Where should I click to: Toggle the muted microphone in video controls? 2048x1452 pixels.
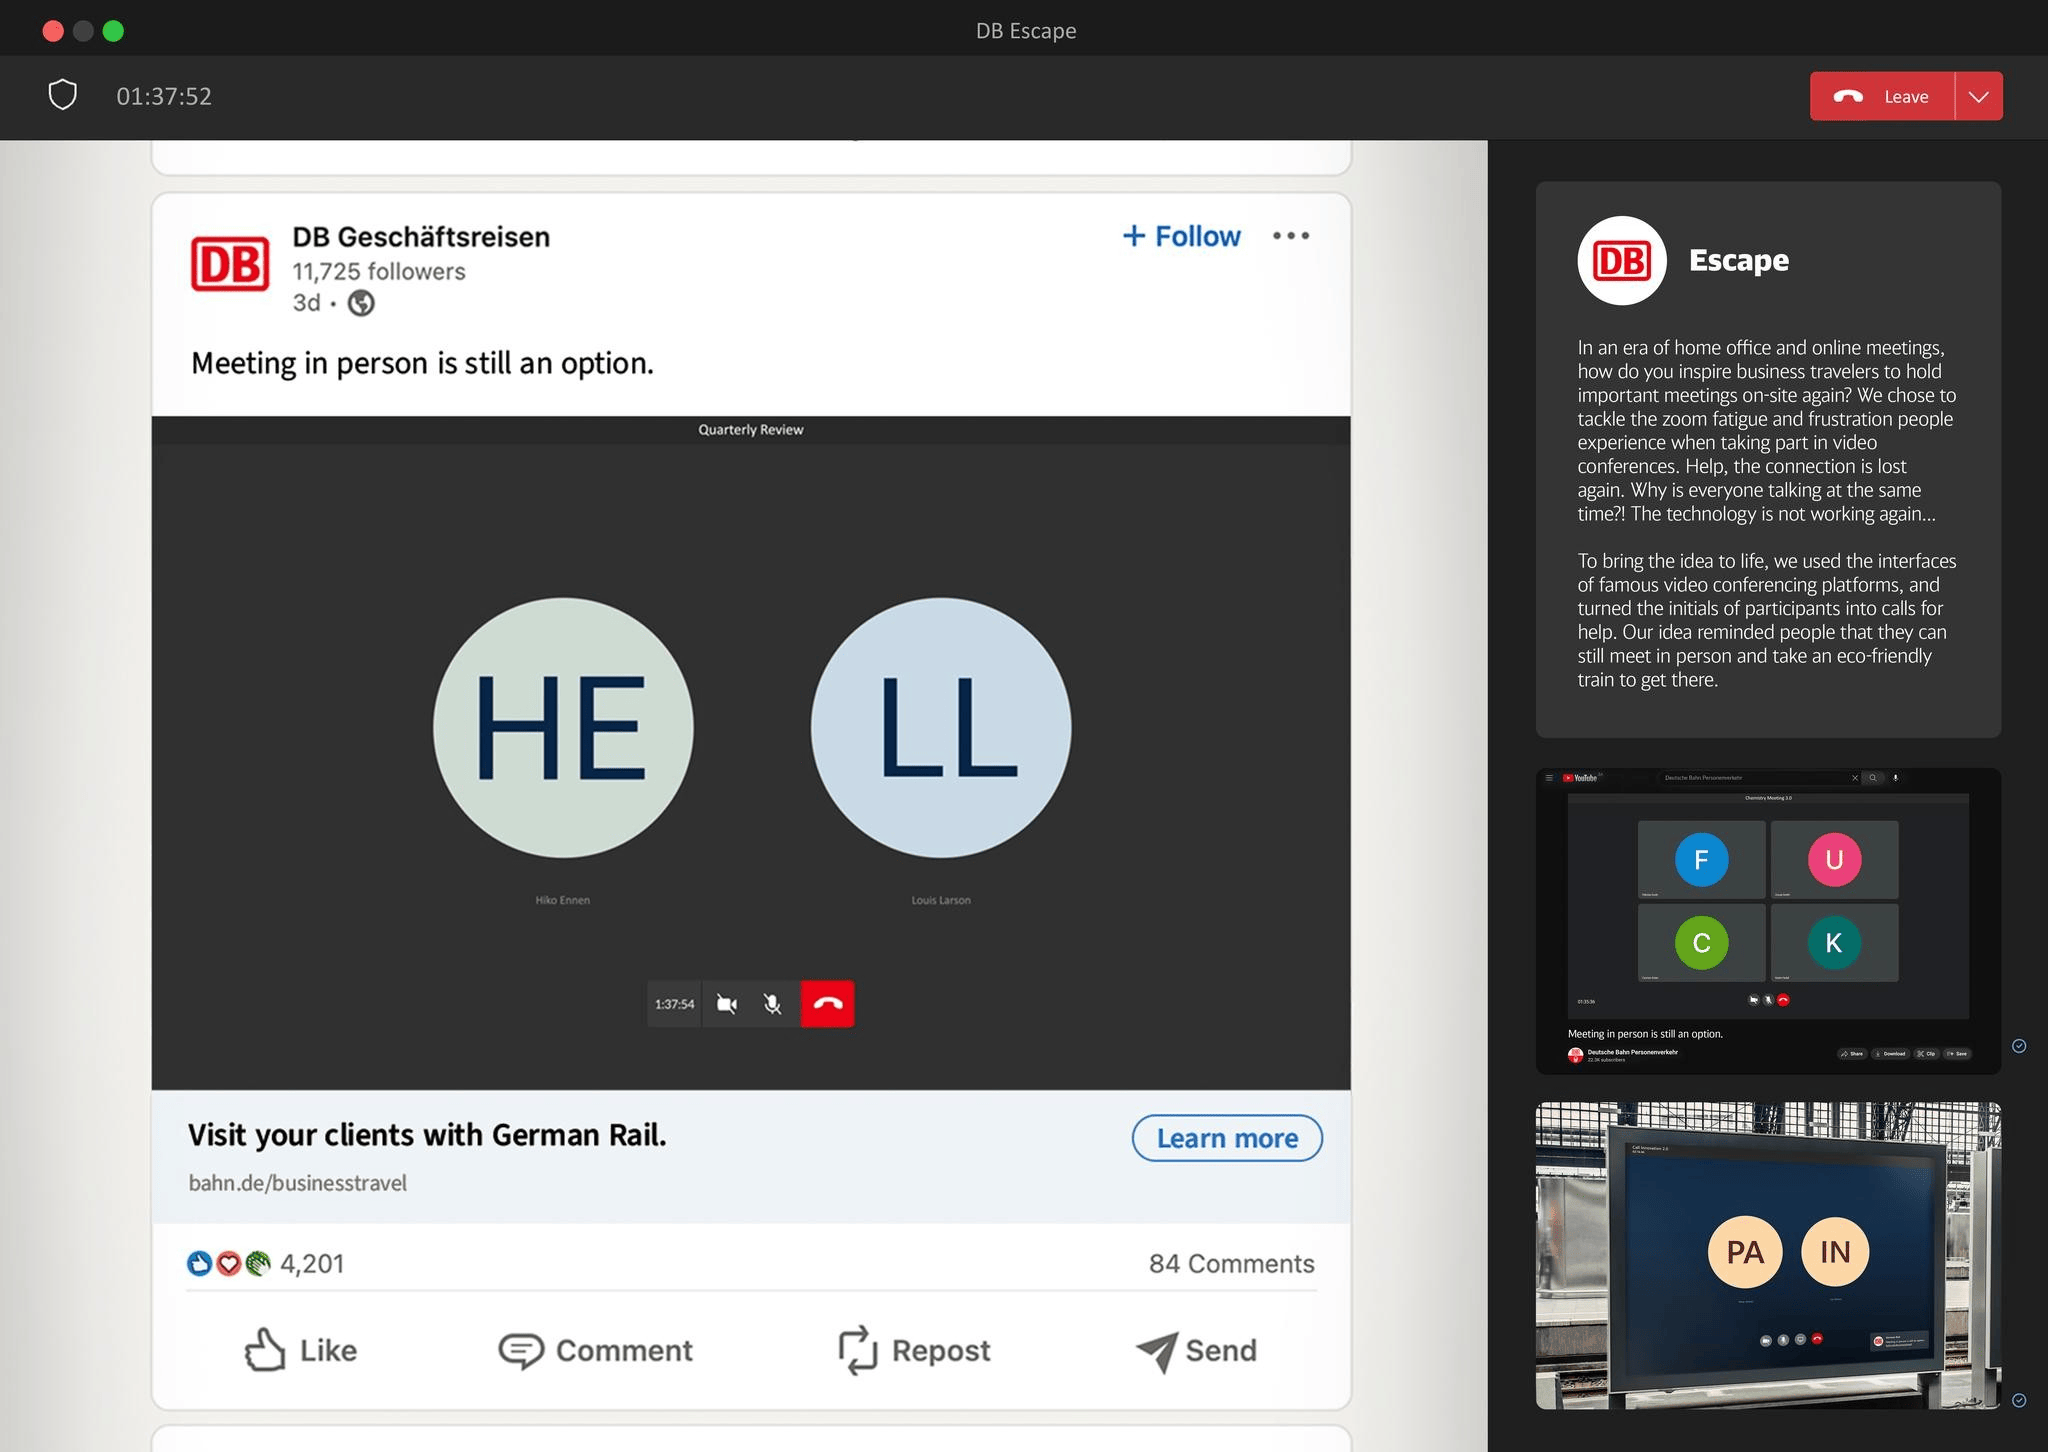[773, 1004]
